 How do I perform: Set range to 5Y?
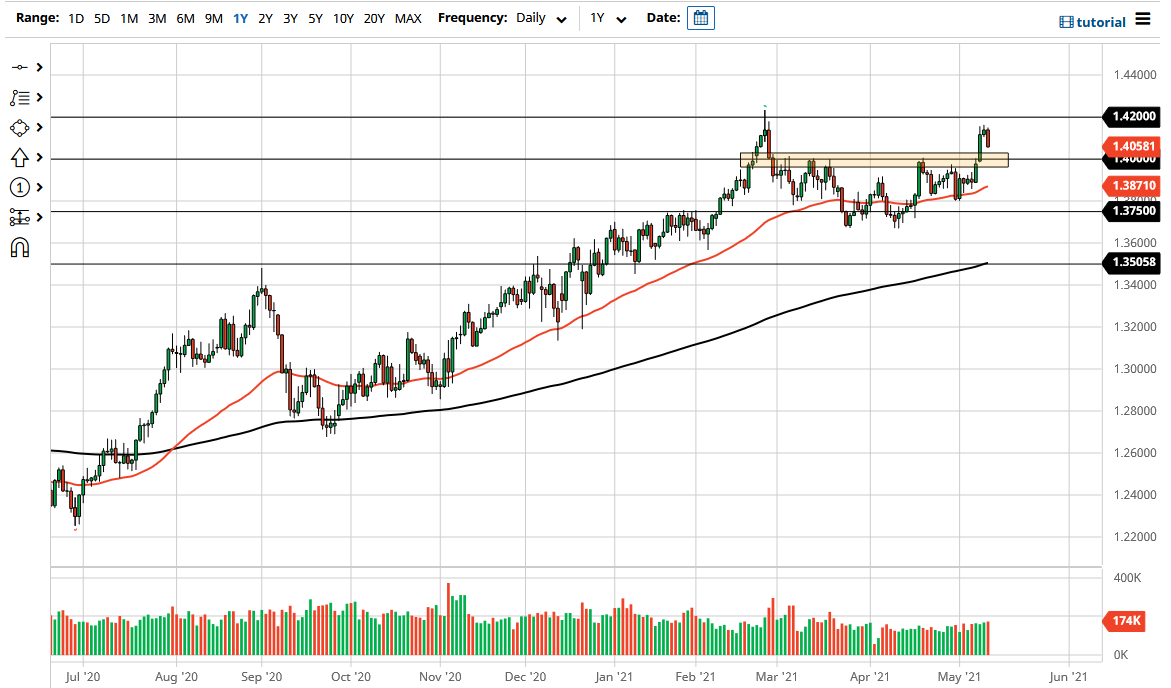[x=315, y=19]
